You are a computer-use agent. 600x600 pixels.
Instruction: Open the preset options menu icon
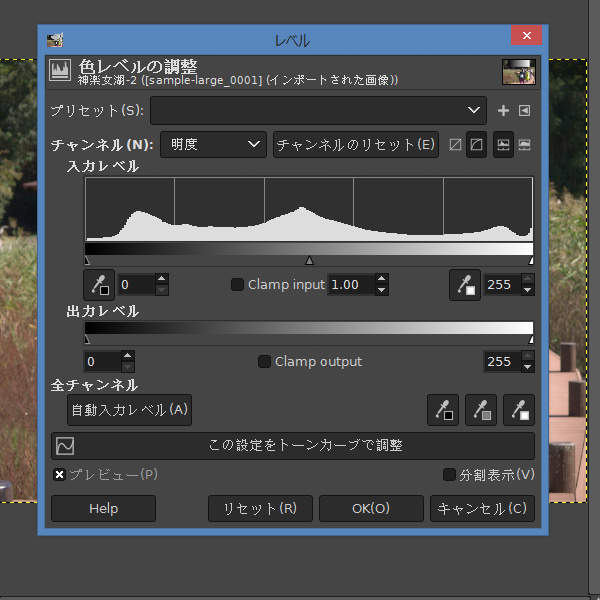coord(524,111)
